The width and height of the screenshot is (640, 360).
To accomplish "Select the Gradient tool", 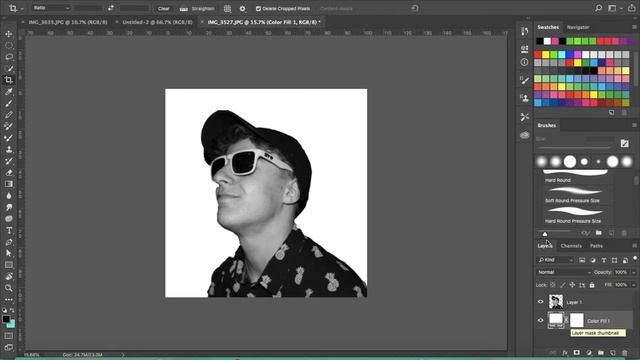I will point(9,184).
